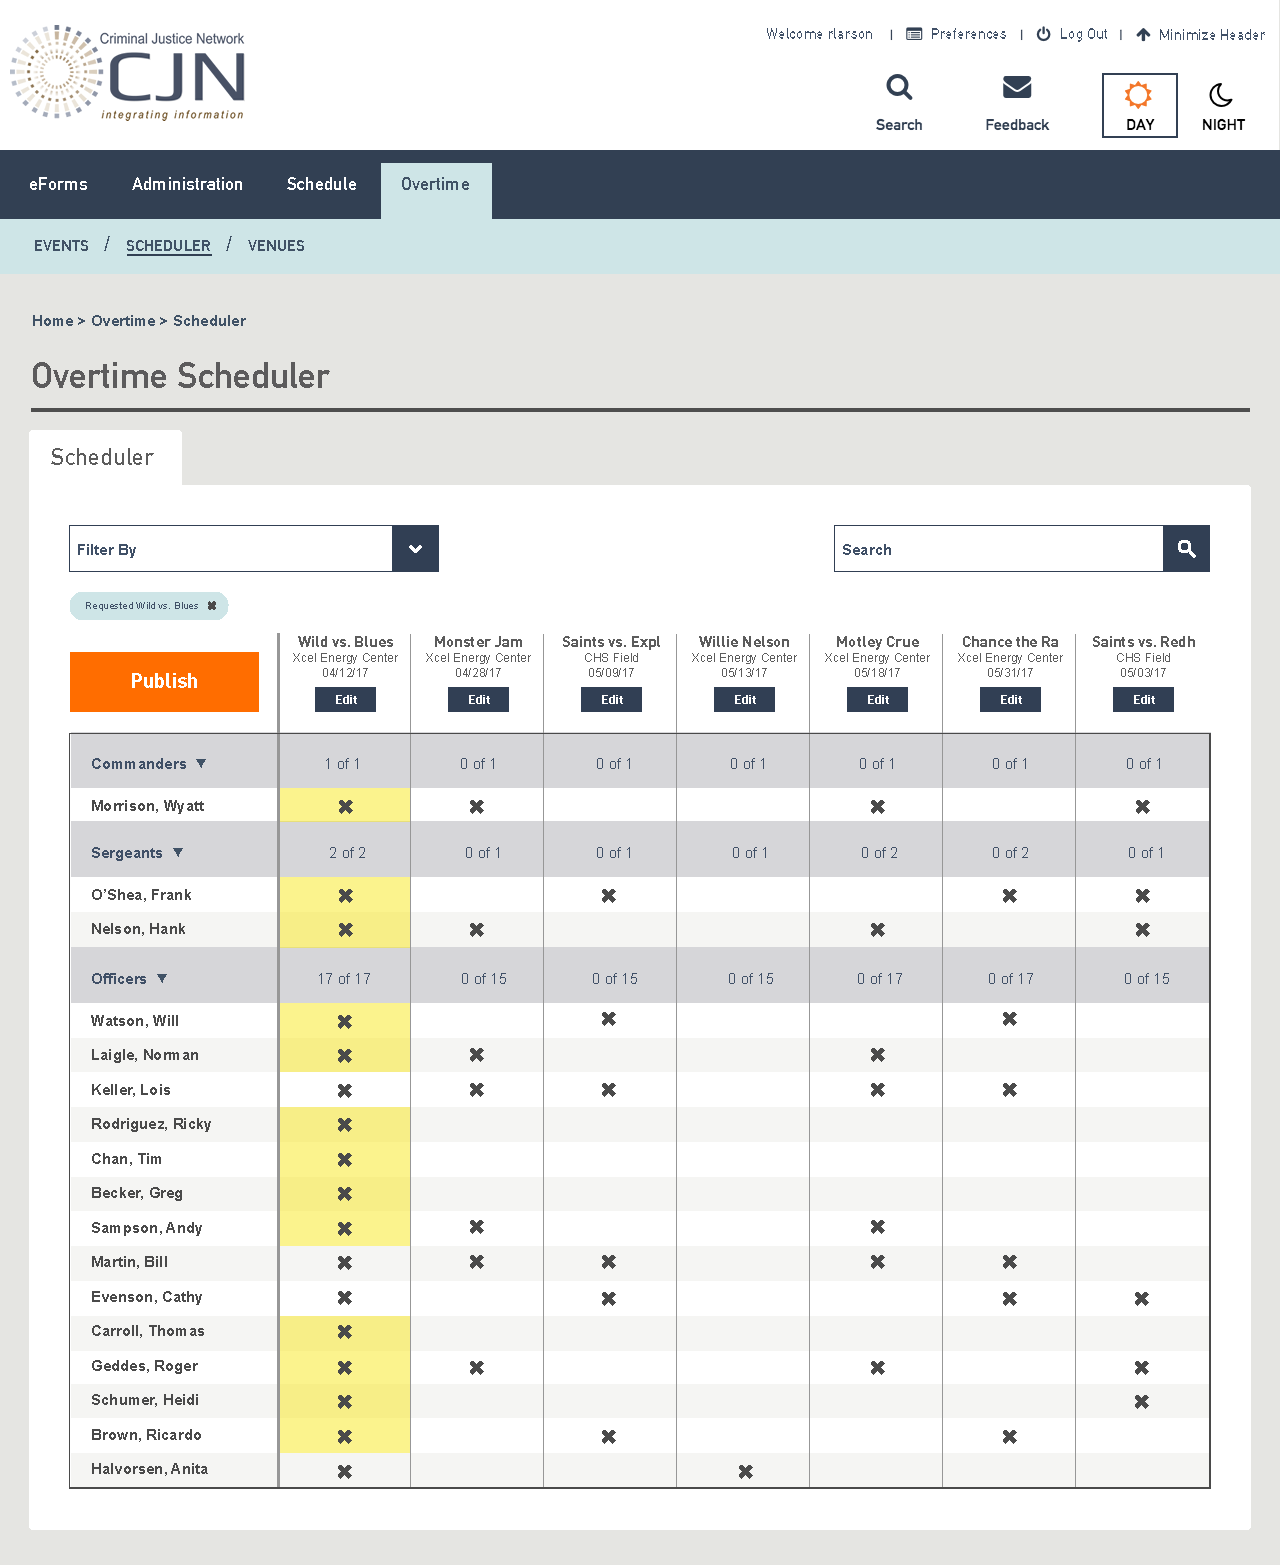Click the magnifier search submit button
This screenshot has height=1565, width=1280.
(1187, 549)
